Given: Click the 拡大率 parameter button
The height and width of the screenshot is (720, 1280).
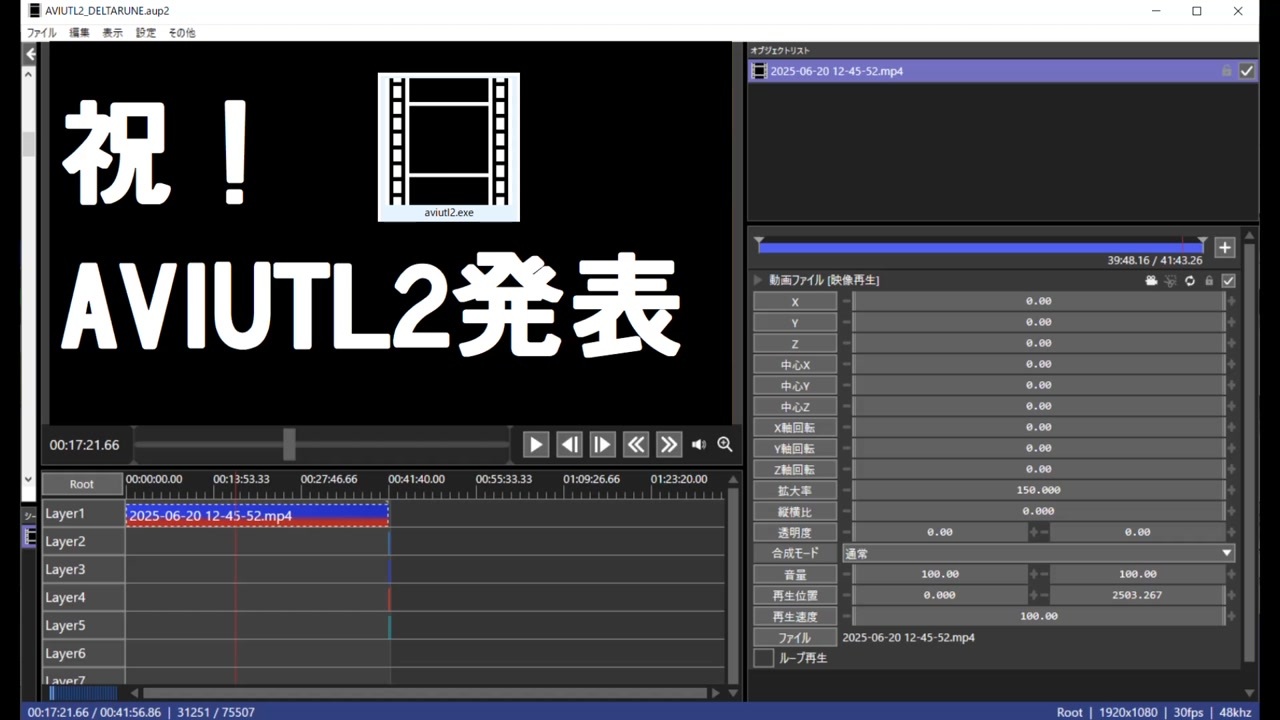Looking at the screenshot, I should tap(794, 490).
